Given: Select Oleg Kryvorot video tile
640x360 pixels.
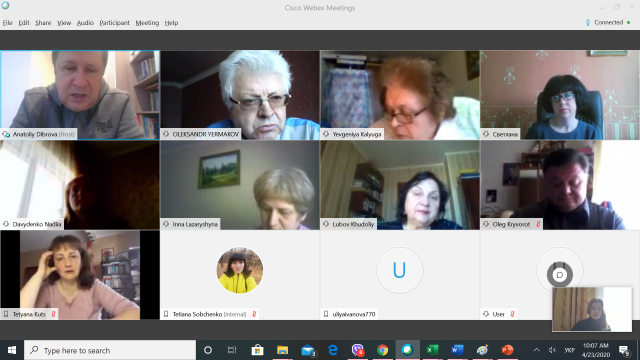Looking at the screenshot, I should (x=560, y=185).
